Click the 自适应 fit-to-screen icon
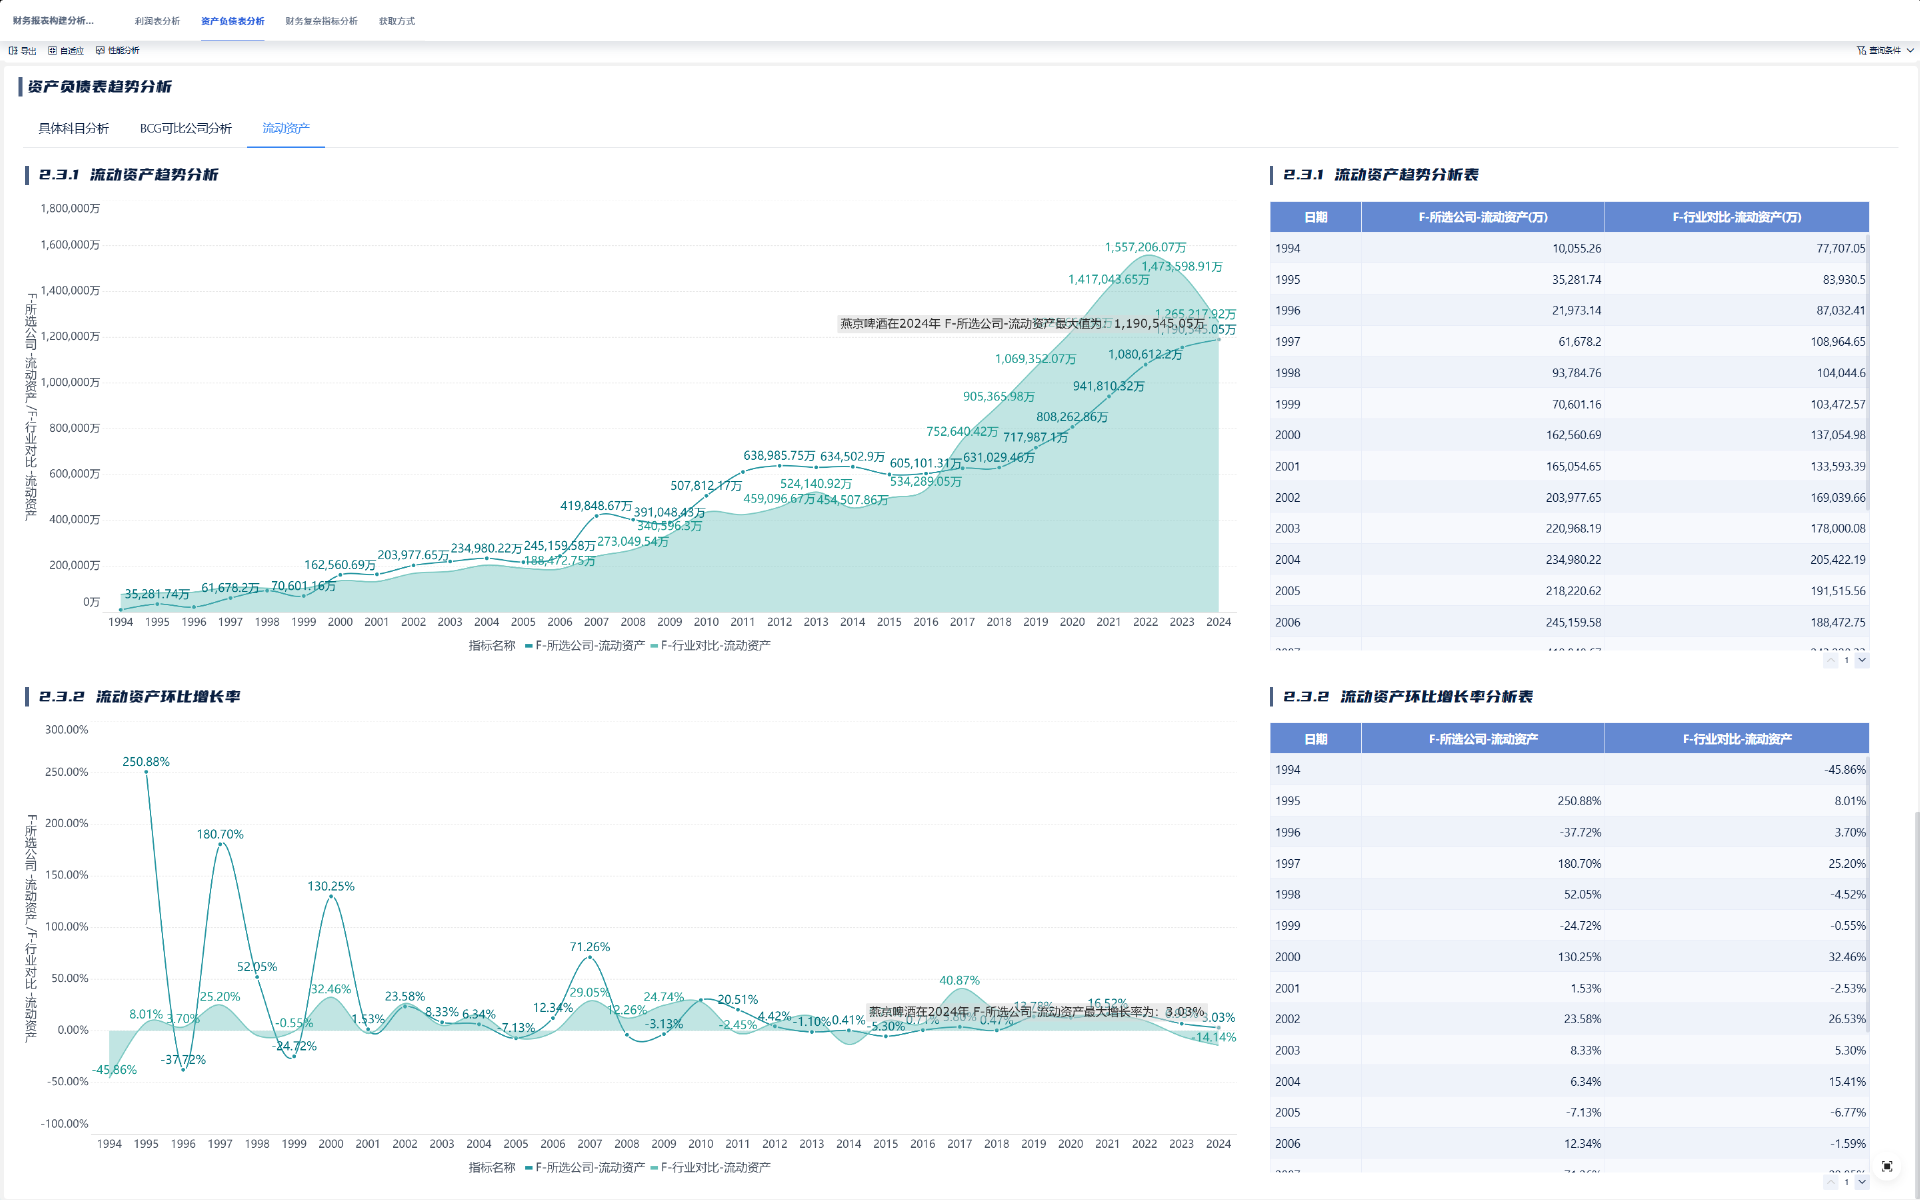The image size is (1920, 1200). coord(52,50)
